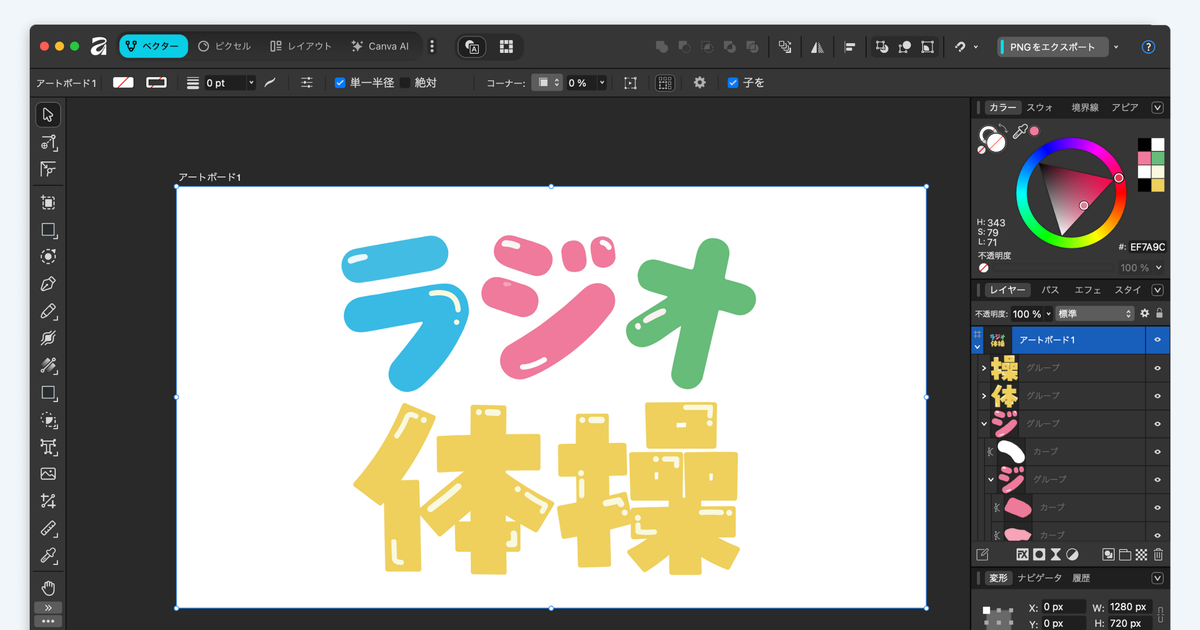The width and height of the screenshot is (1200, 630).
Task: Select the View hand tool
Action: (48, 588)
